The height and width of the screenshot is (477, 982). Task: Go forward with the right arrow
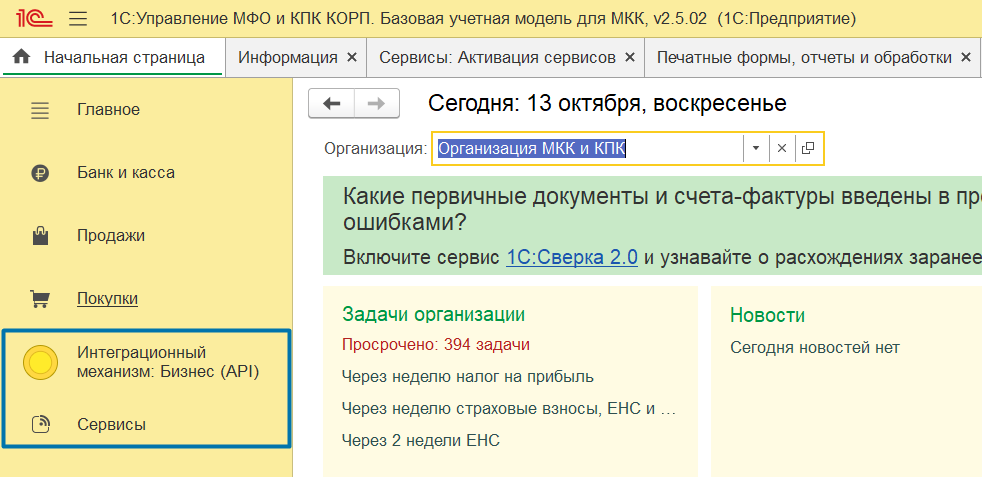[376, 103]
